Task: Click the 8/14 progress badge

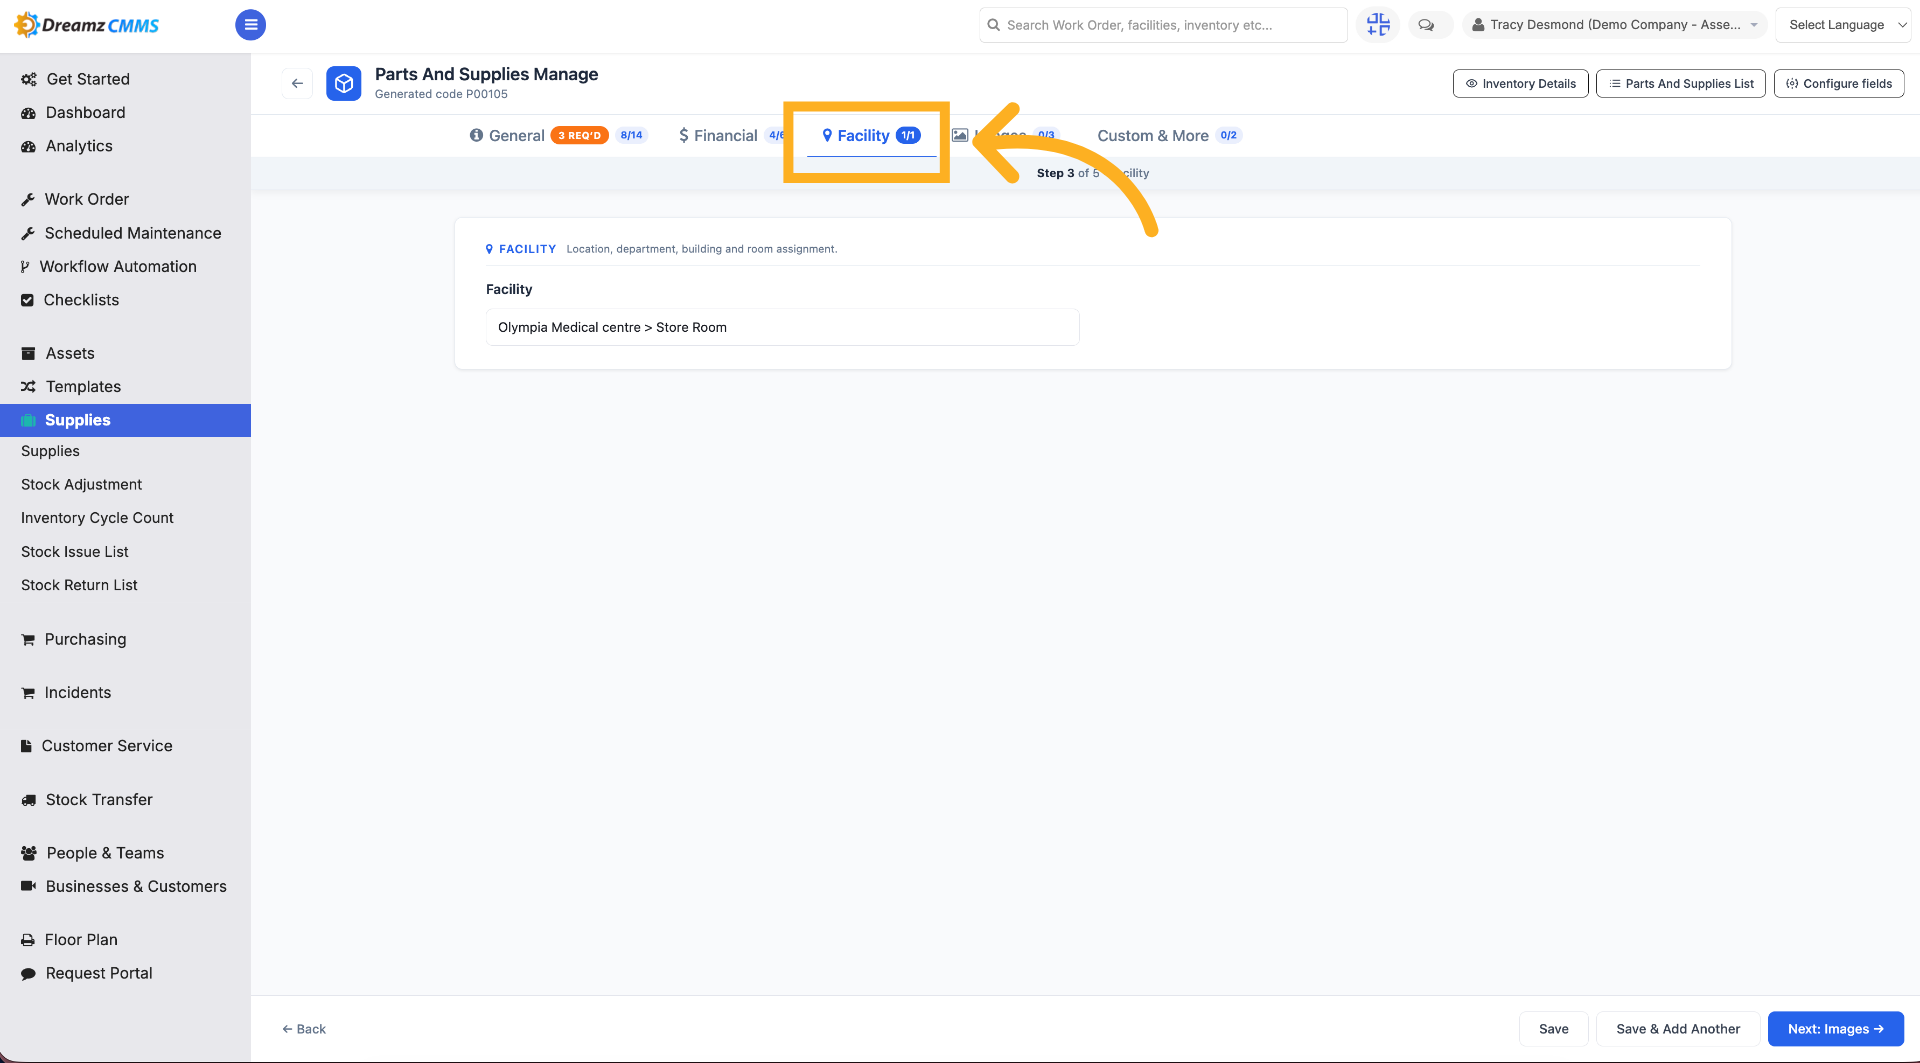Action: (x=631, y=136)
